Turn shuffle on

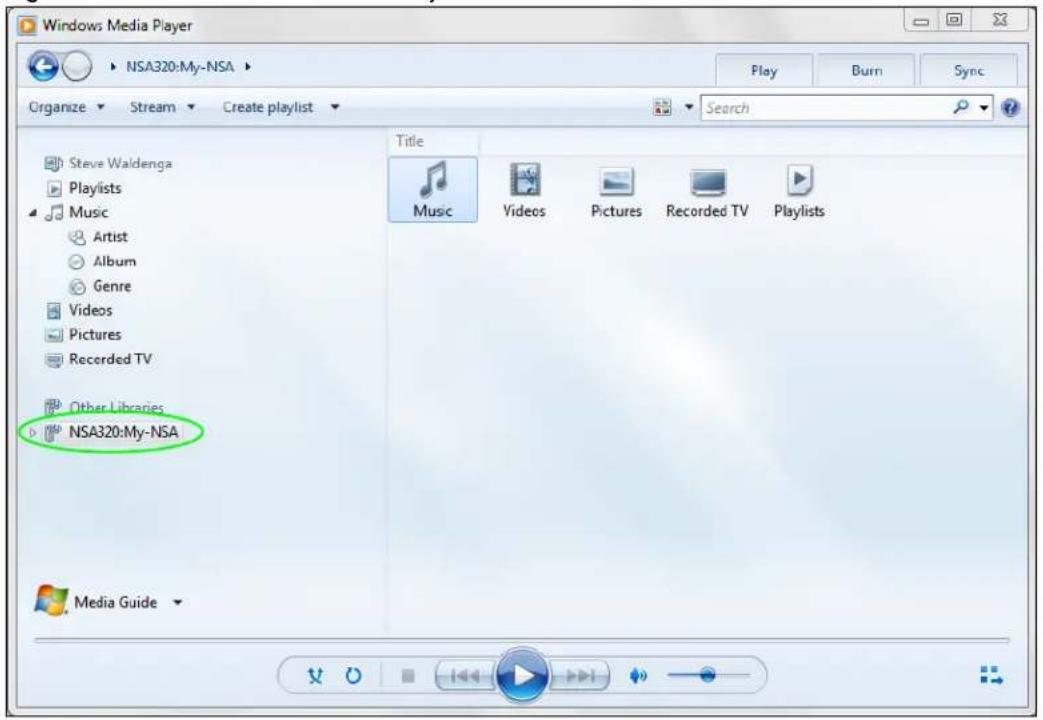pos(315,676)
